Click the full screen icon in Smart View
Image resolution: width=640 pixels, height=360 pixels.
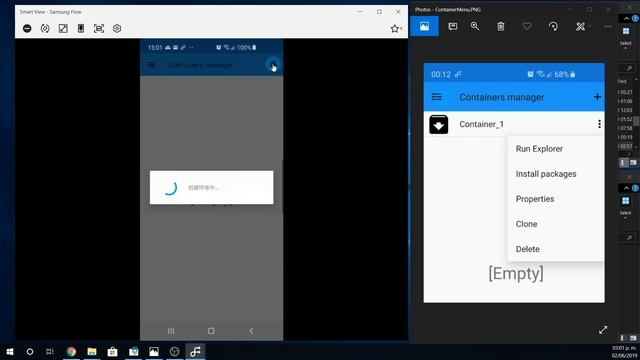tap(63, 29)
